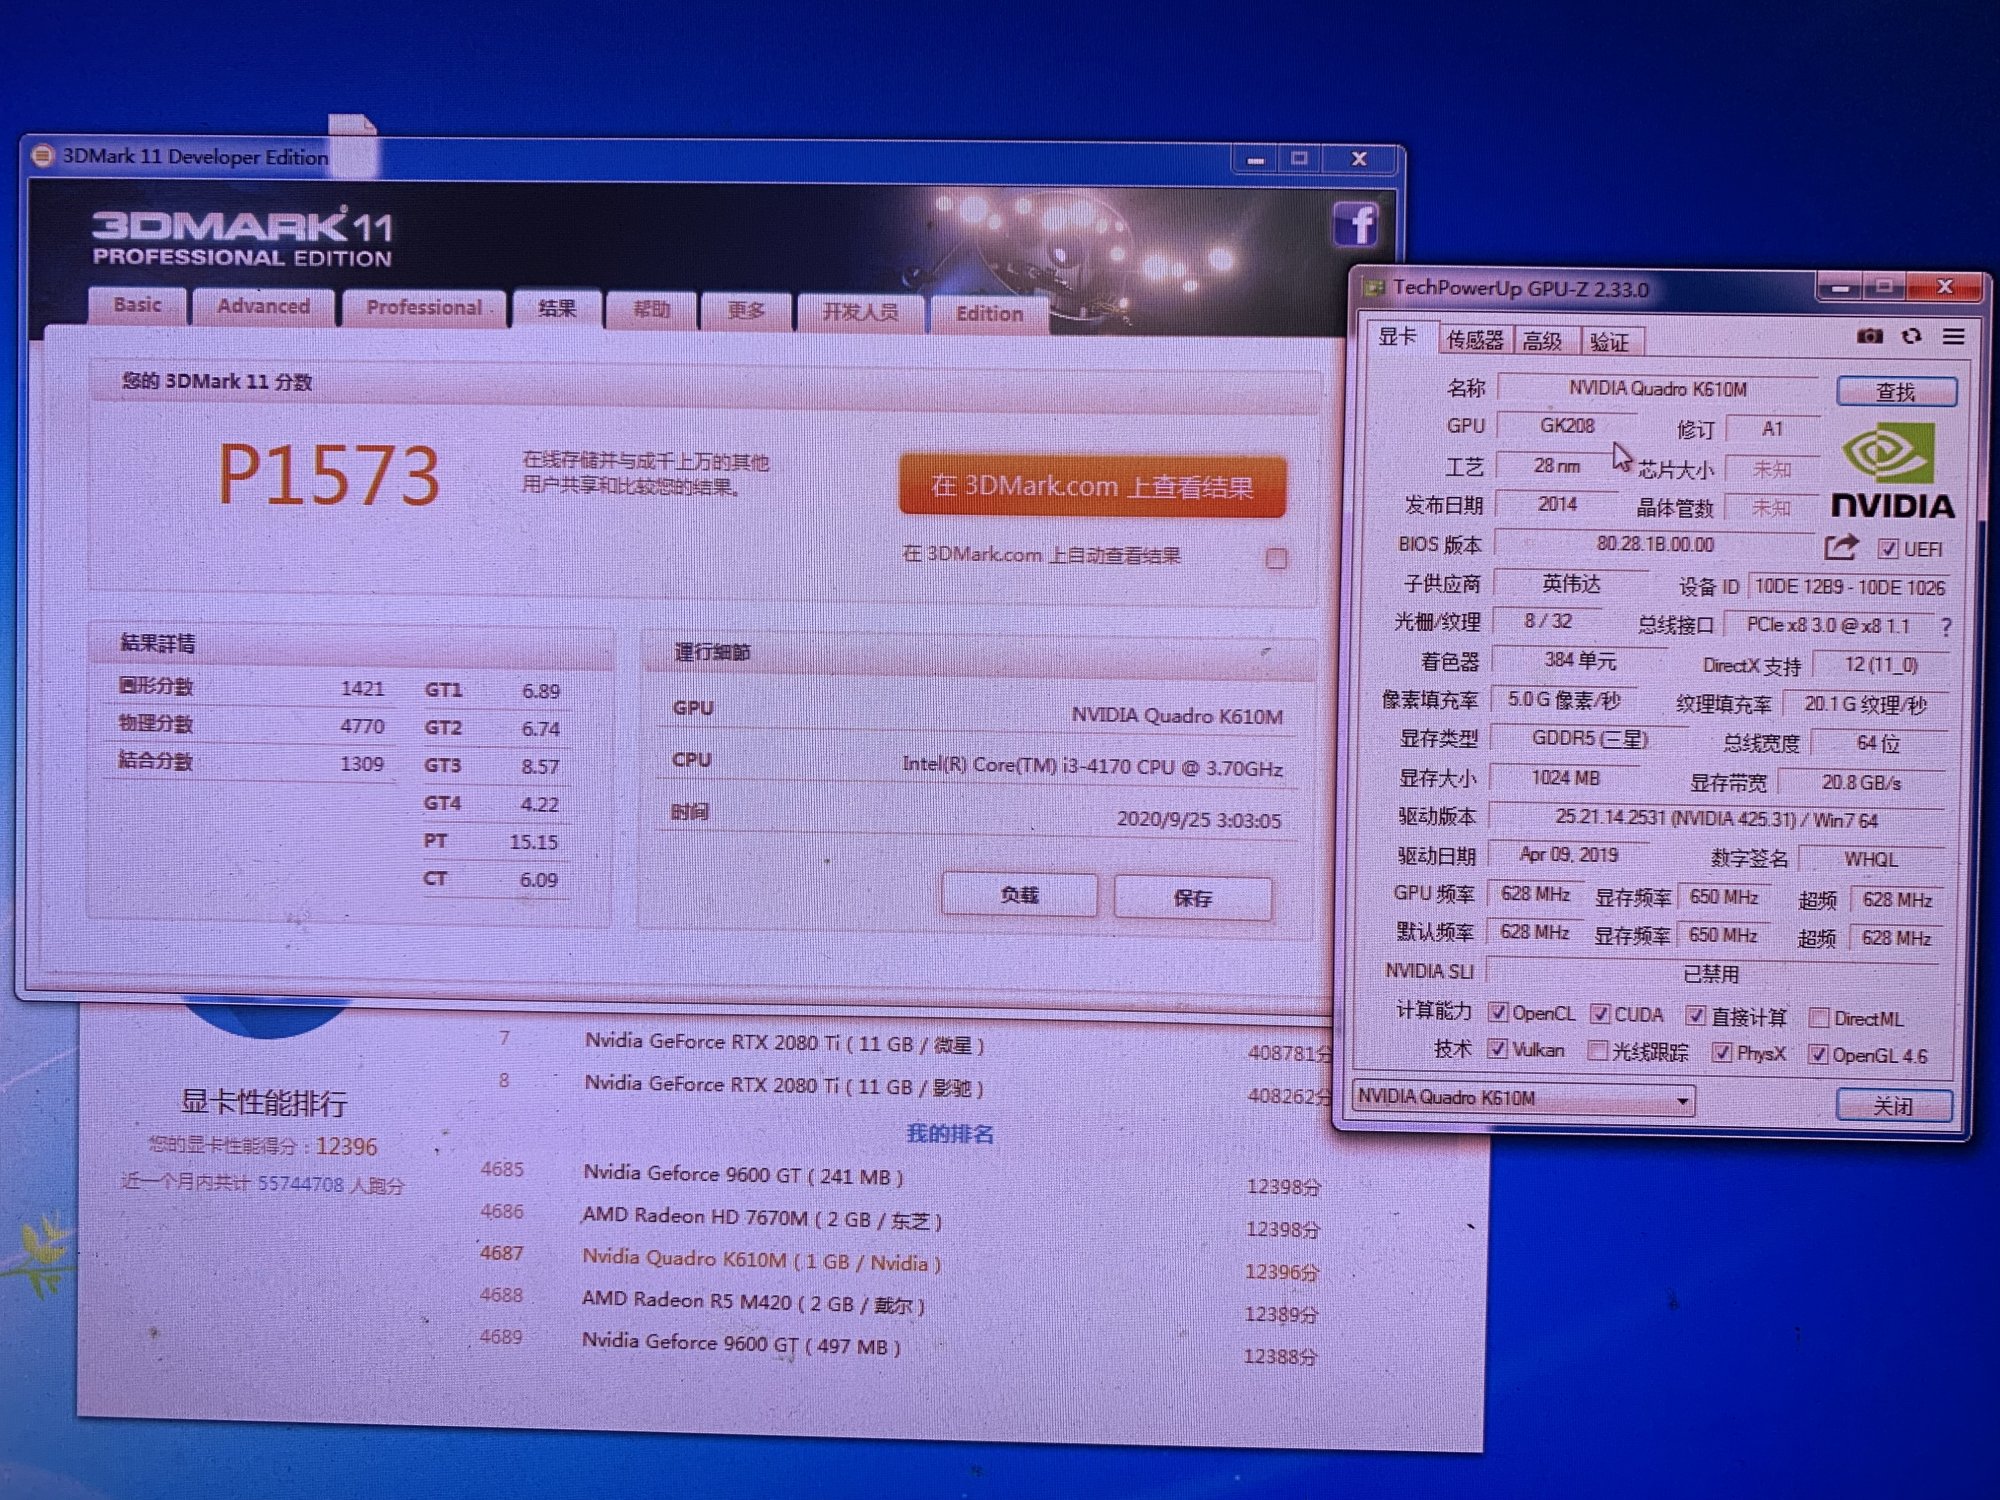Toggle the UEFI checkbox
Screen dimensions: 2000x1500
coord(1887,549)
